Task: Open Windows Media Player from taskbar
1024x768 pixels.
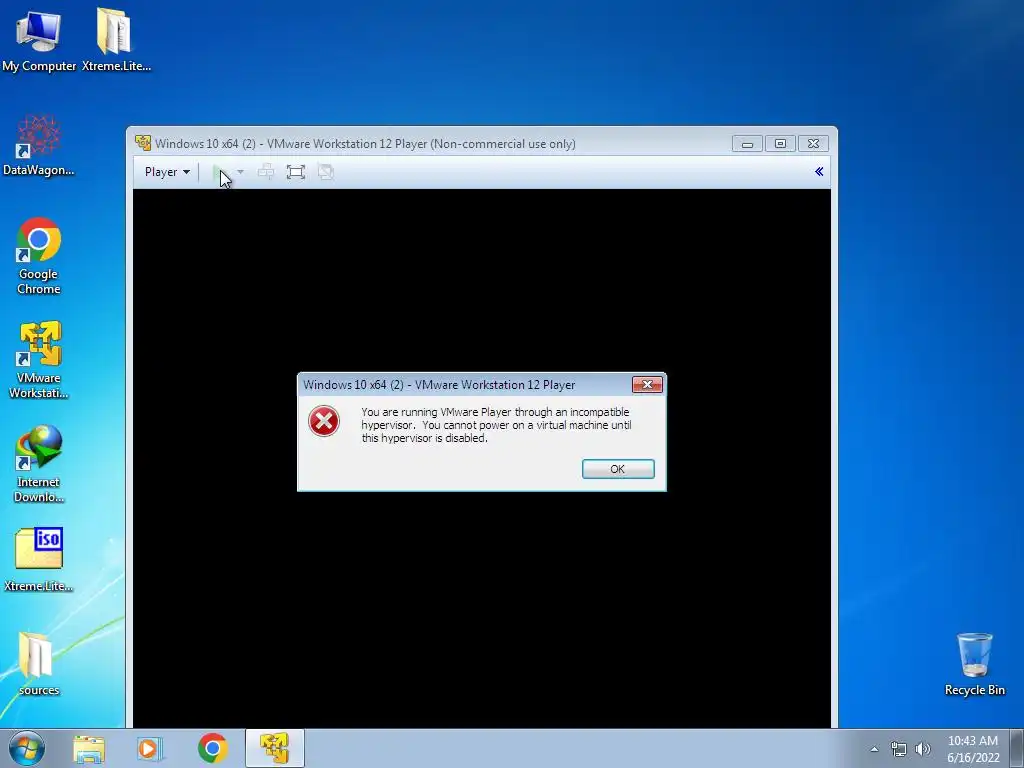Action: (x=150, y=748)
